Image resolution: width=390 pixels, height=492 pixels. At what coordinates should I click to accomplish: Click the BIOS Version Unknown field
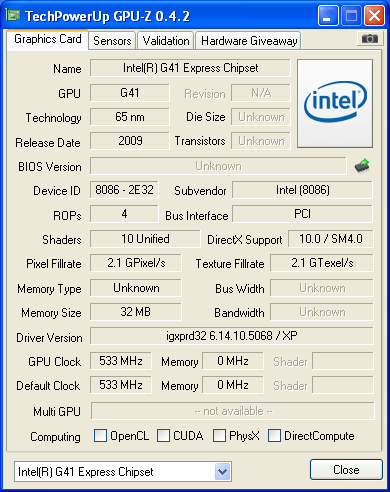[x=218, y=166]
